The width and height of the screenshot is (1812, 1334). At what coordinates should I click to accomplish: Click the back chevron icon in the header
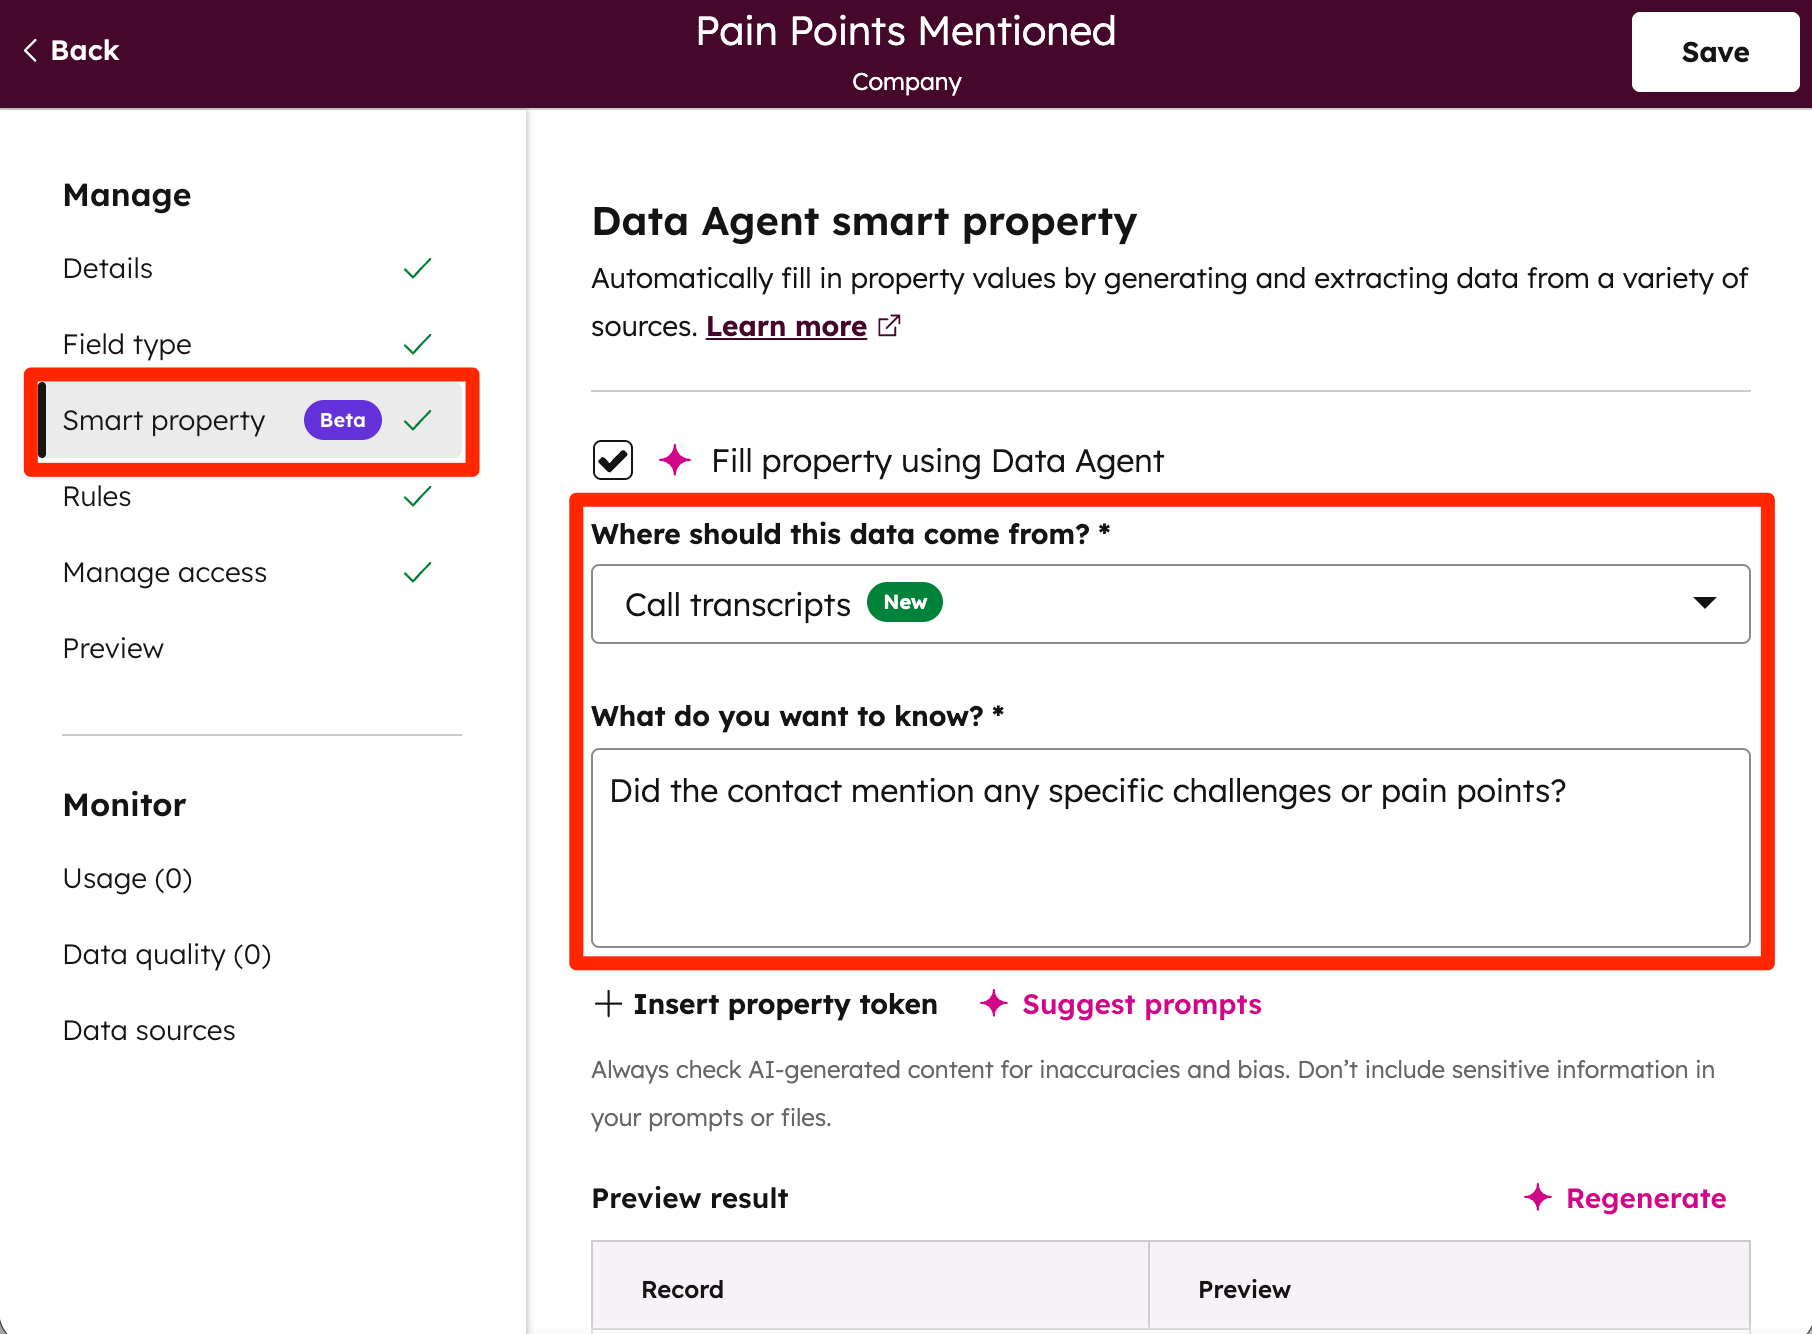click(x=30, y=49)
